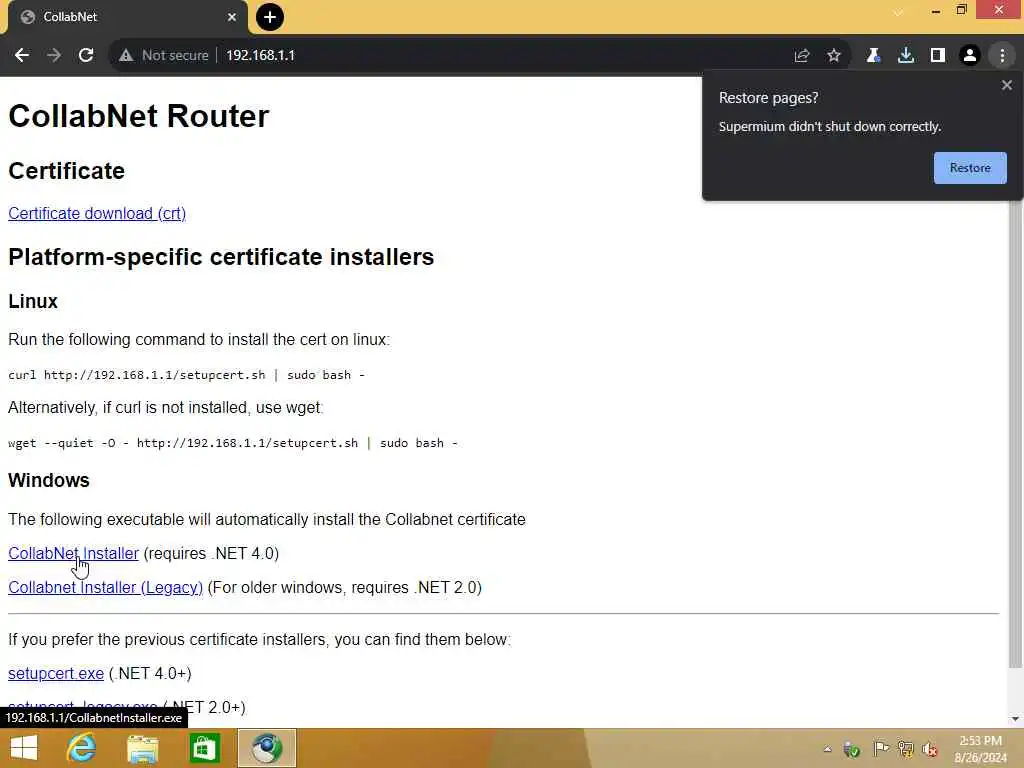Open File Explorer from taskbar
The height and width of the screenshot is (768, 1024).
tap(142, 748)
